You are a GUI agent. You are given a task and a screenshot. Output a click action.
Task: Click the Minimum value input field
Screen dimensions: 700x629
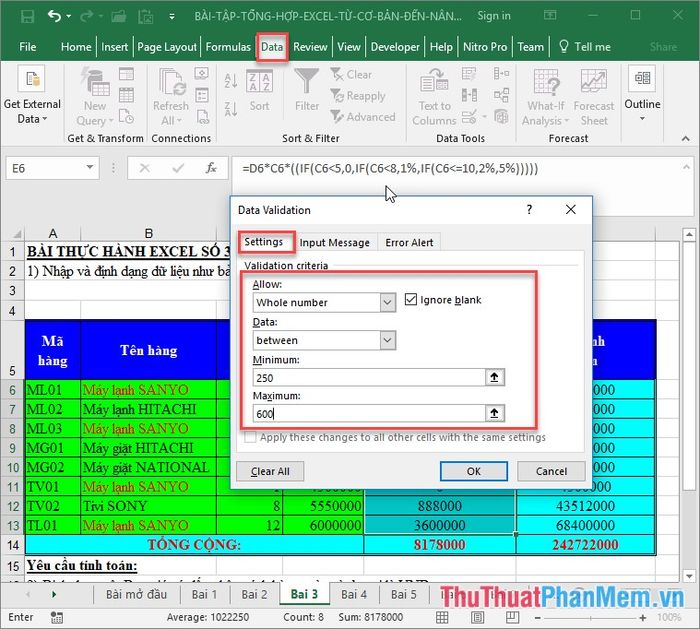click(367, 378)
